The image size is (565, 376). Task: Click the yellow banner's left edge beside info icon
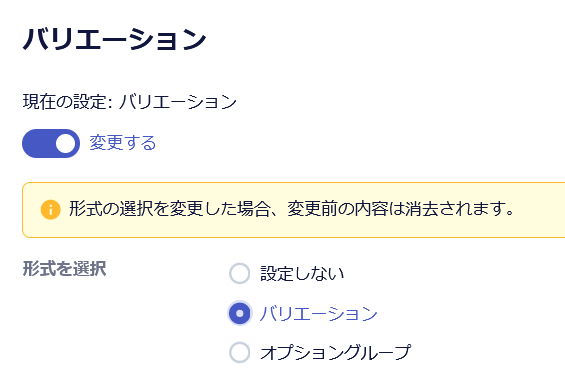coord(31,210)
